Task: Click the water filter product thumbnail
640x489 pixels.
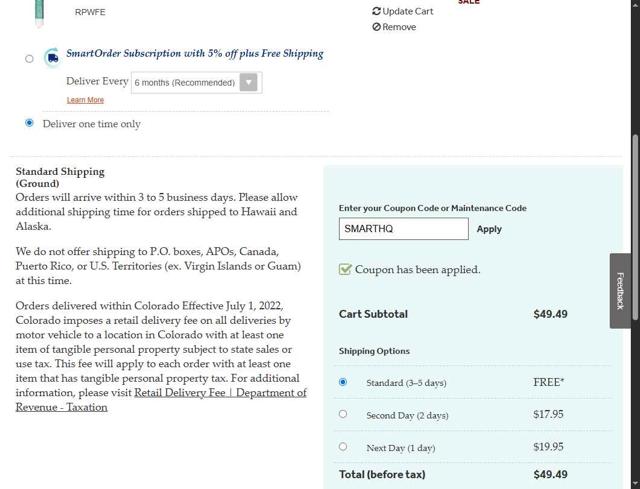Action: (39, 12)
